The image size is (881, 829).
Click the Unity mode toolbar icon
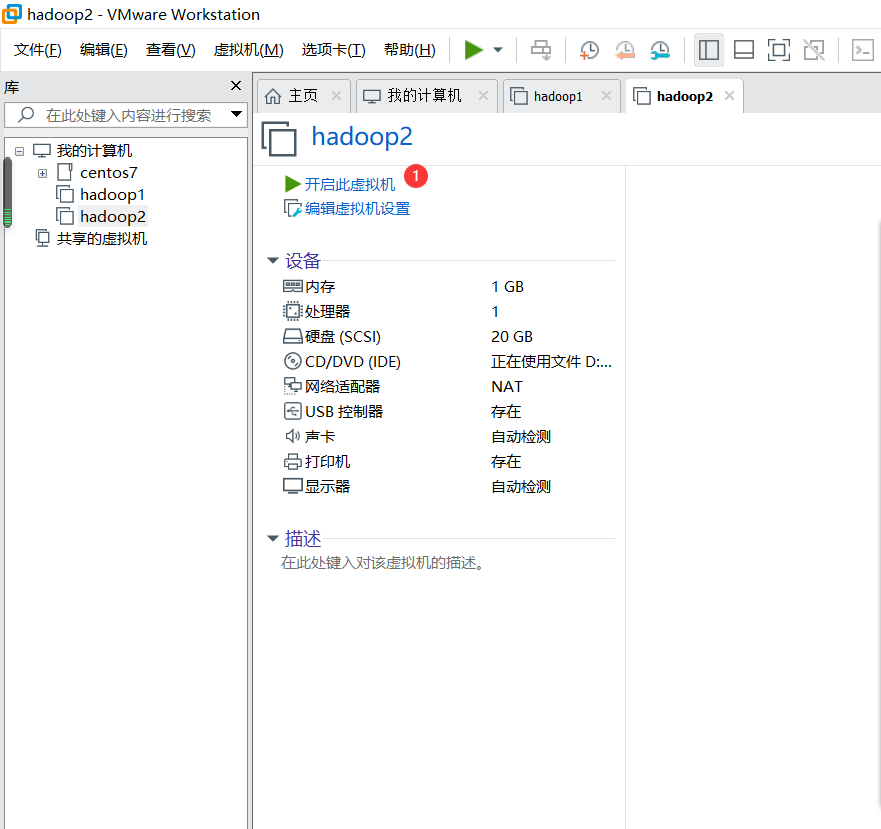tap(814, 50)
